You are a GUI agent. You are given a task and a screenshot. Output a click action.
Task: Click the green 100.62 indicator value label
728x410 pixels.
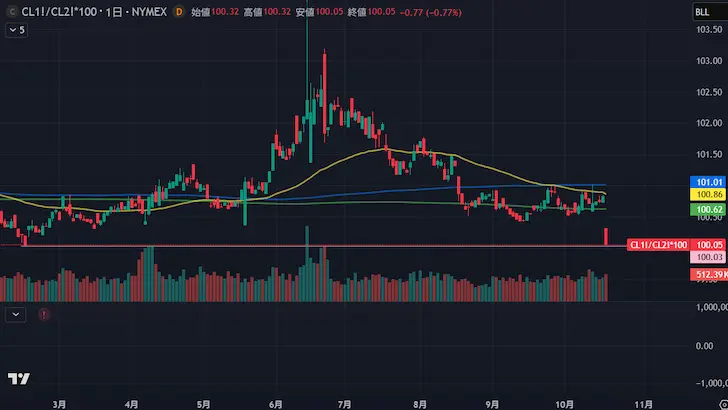(x=707, y=210)
